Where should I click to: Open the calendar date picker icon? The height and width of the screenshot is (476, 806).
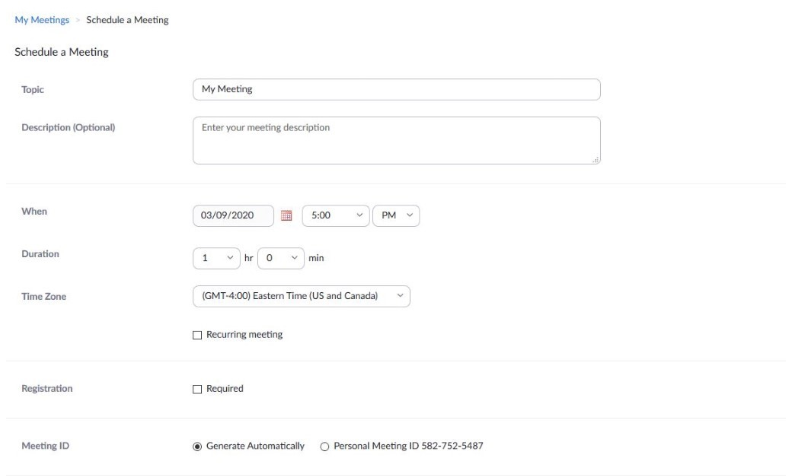286,215
